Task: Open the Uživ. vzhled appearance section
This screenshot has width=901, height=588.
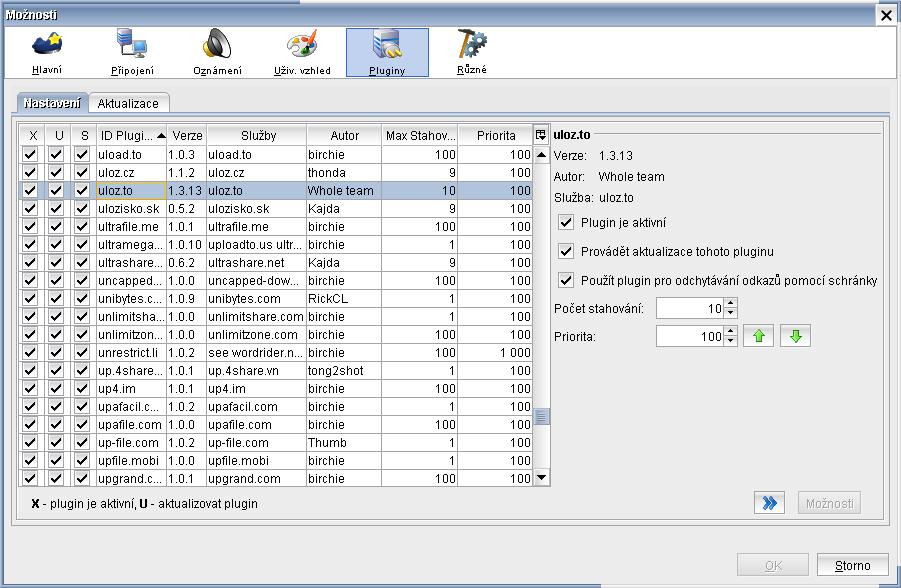Action: coord(302,53)
